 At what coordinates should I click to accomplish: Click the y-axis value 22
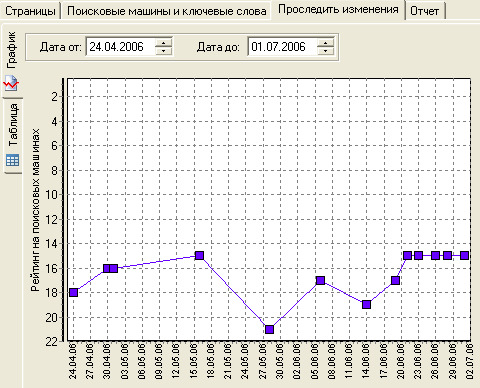52,342
